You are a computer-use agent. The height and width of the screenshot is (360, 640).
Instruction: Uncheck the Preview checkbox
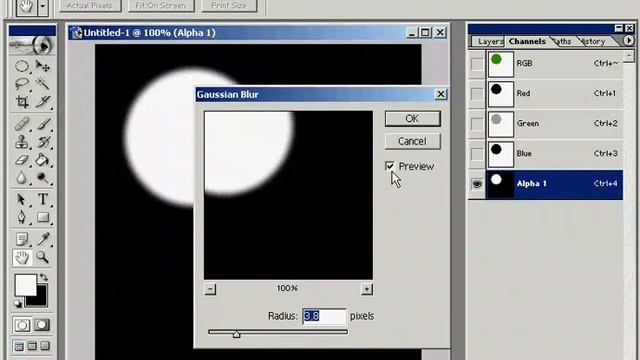pos(390,166)
